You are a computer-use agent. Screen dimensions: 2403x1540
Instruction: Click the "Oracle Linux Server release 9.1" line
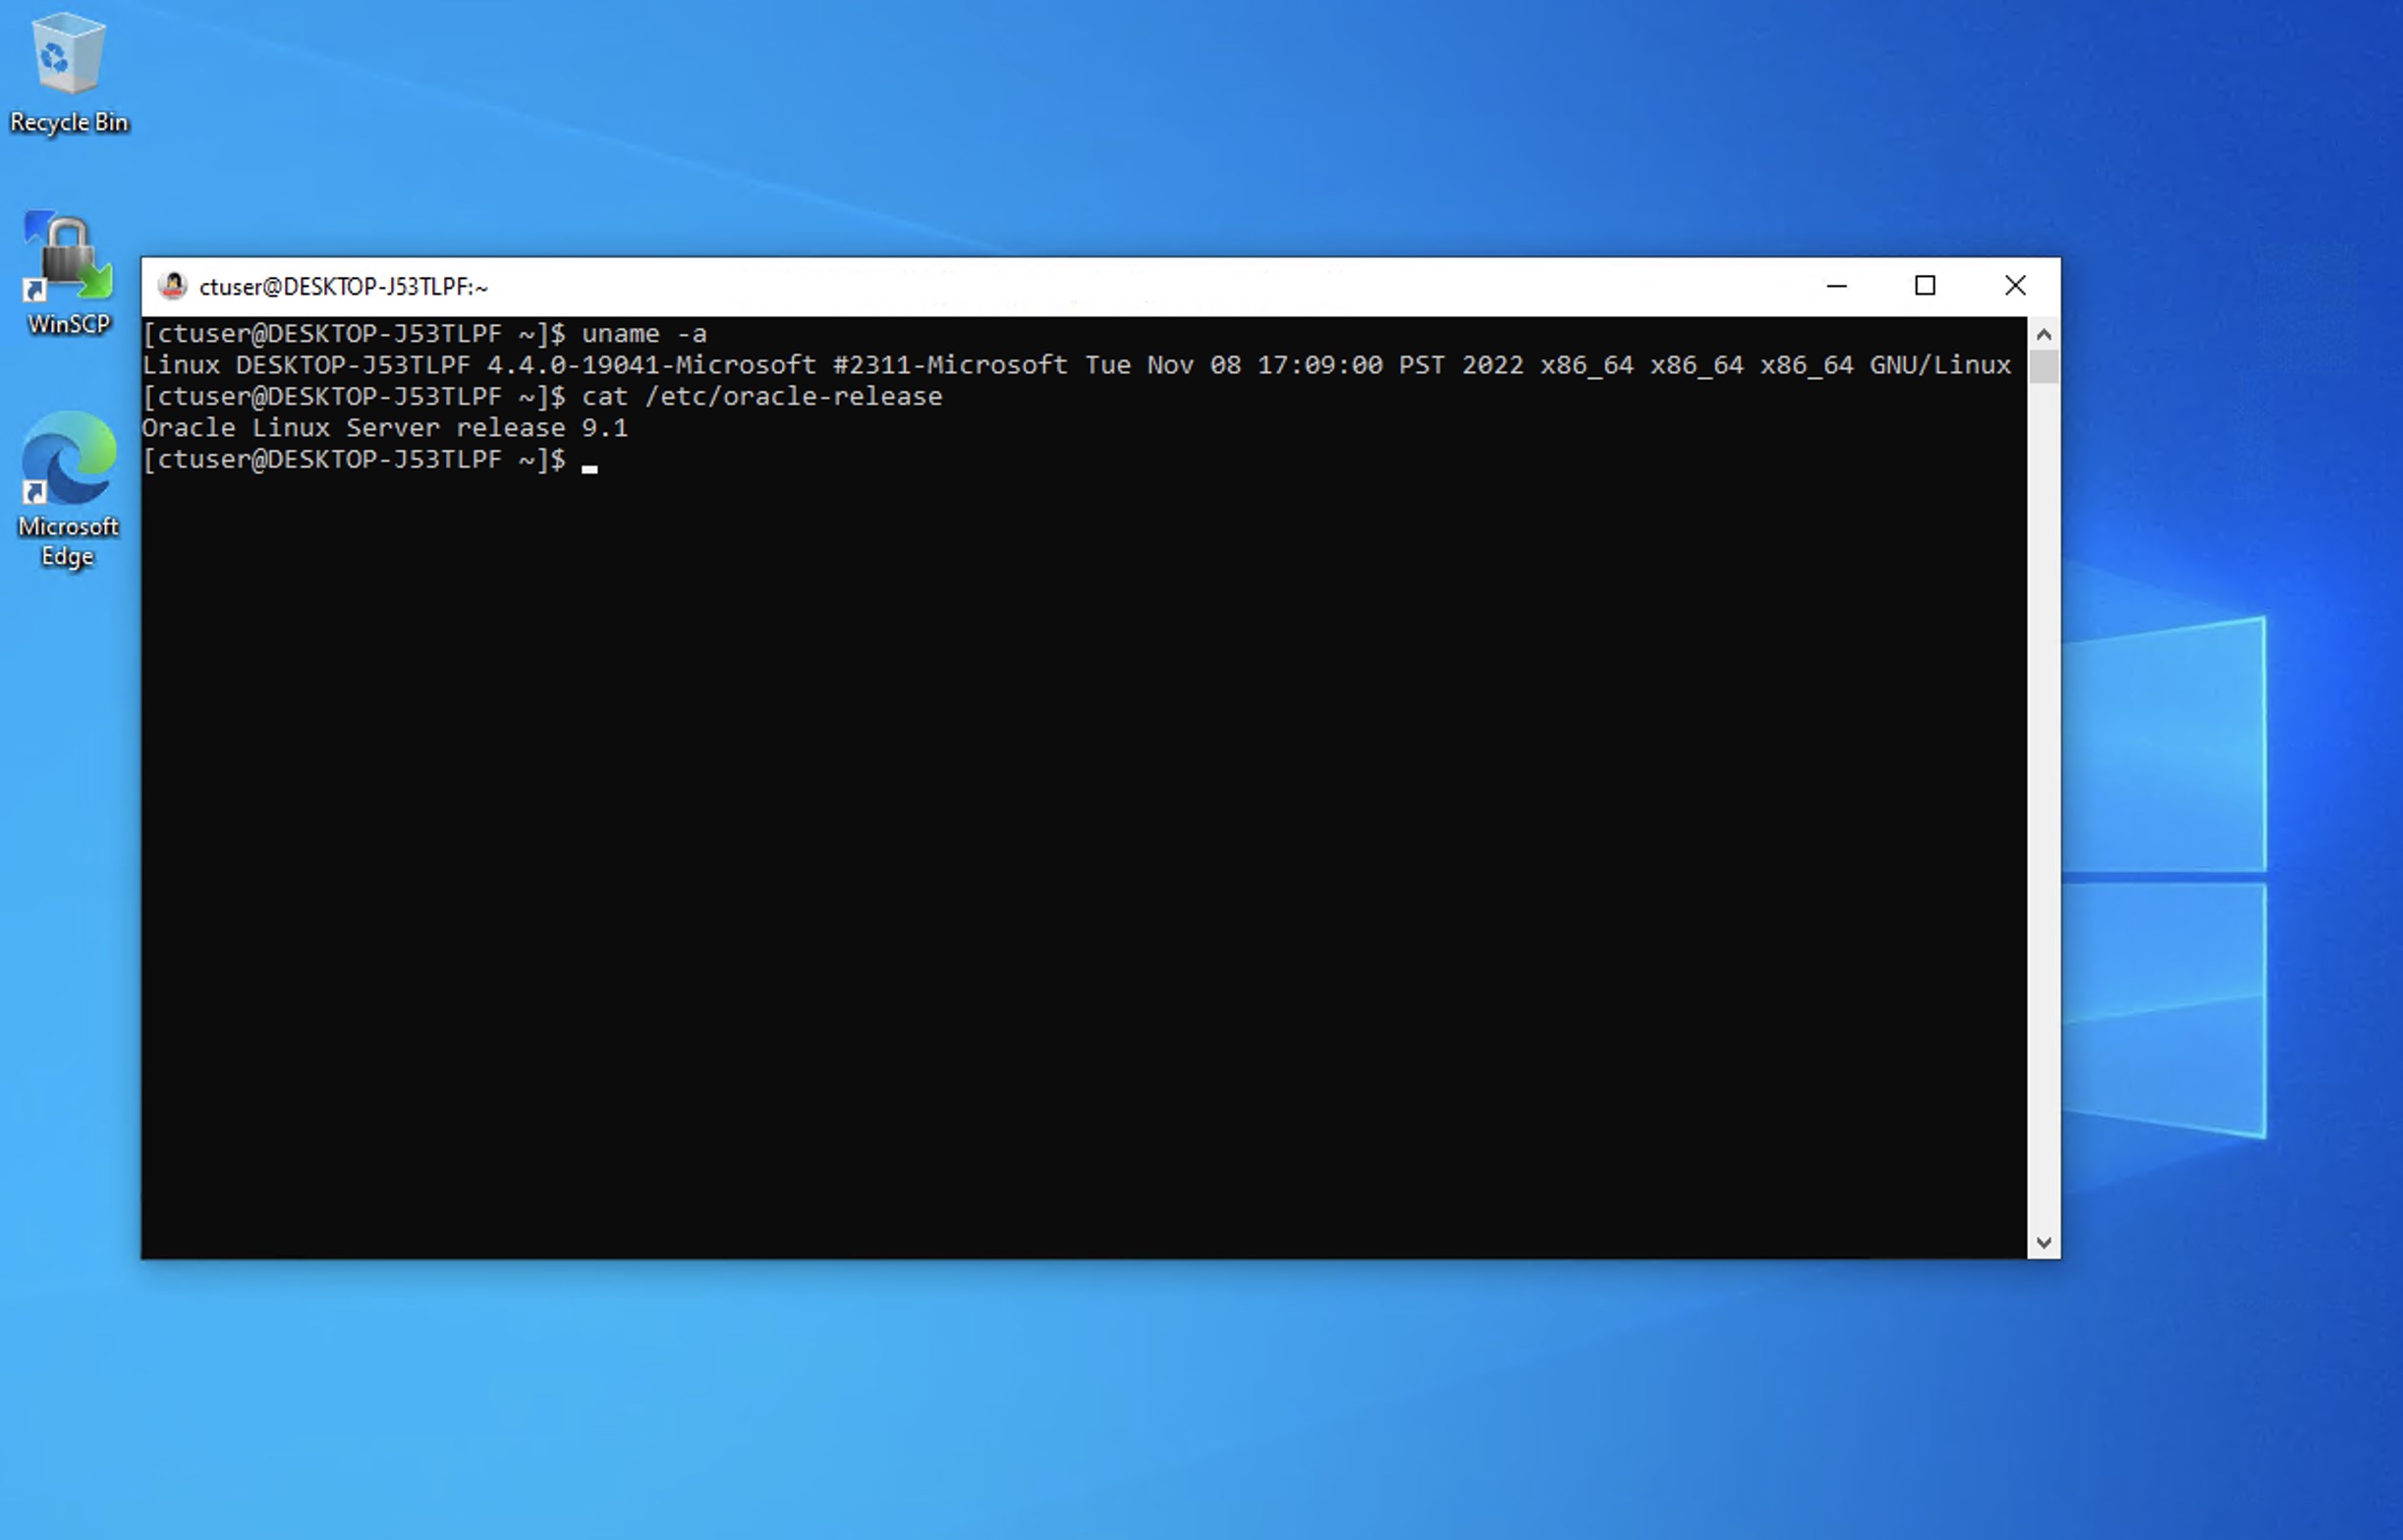385,428
